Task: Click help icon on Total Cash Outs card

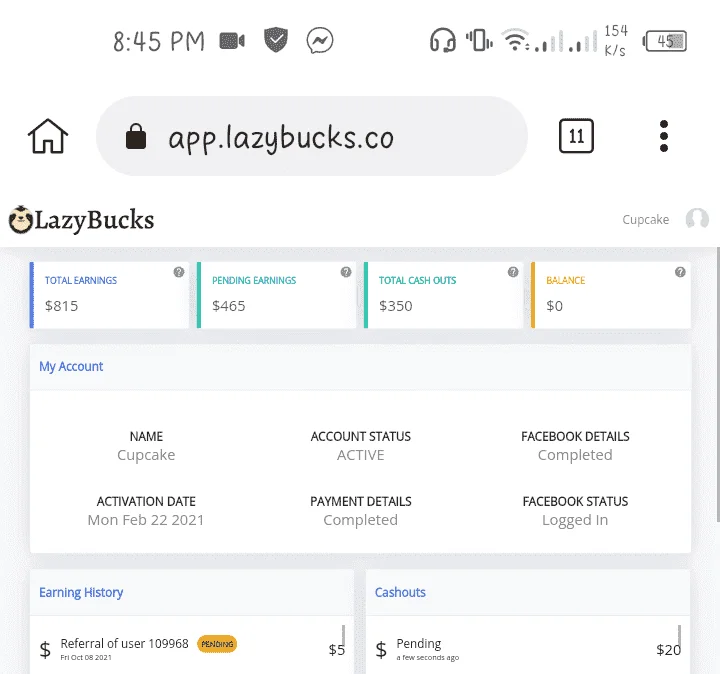Action: coord(513,272)
